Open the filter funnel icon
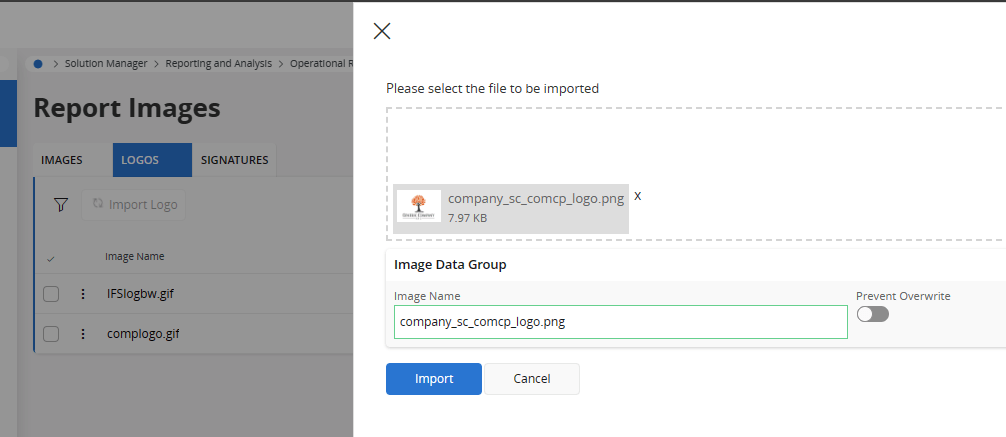The width and height of the screenshot is (1006, 437). 61,204
